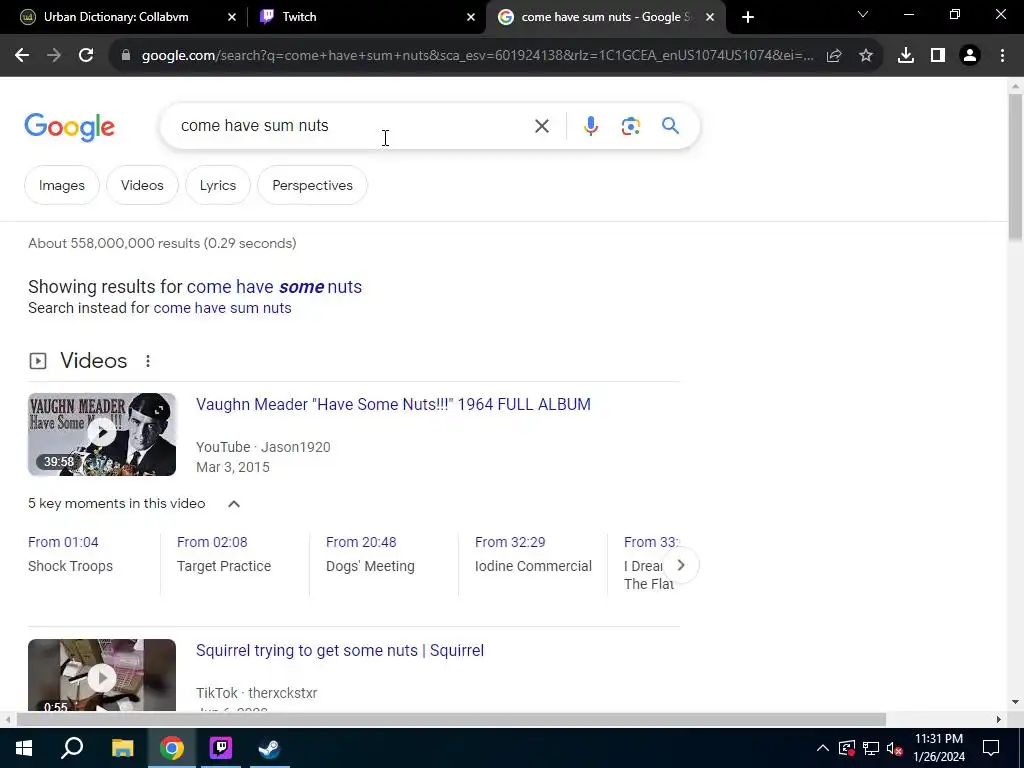Screen dimensions: 1024x768
Task: Jump to key moment From 20:48
Action: pyautogui.click(x=361, y=542)
